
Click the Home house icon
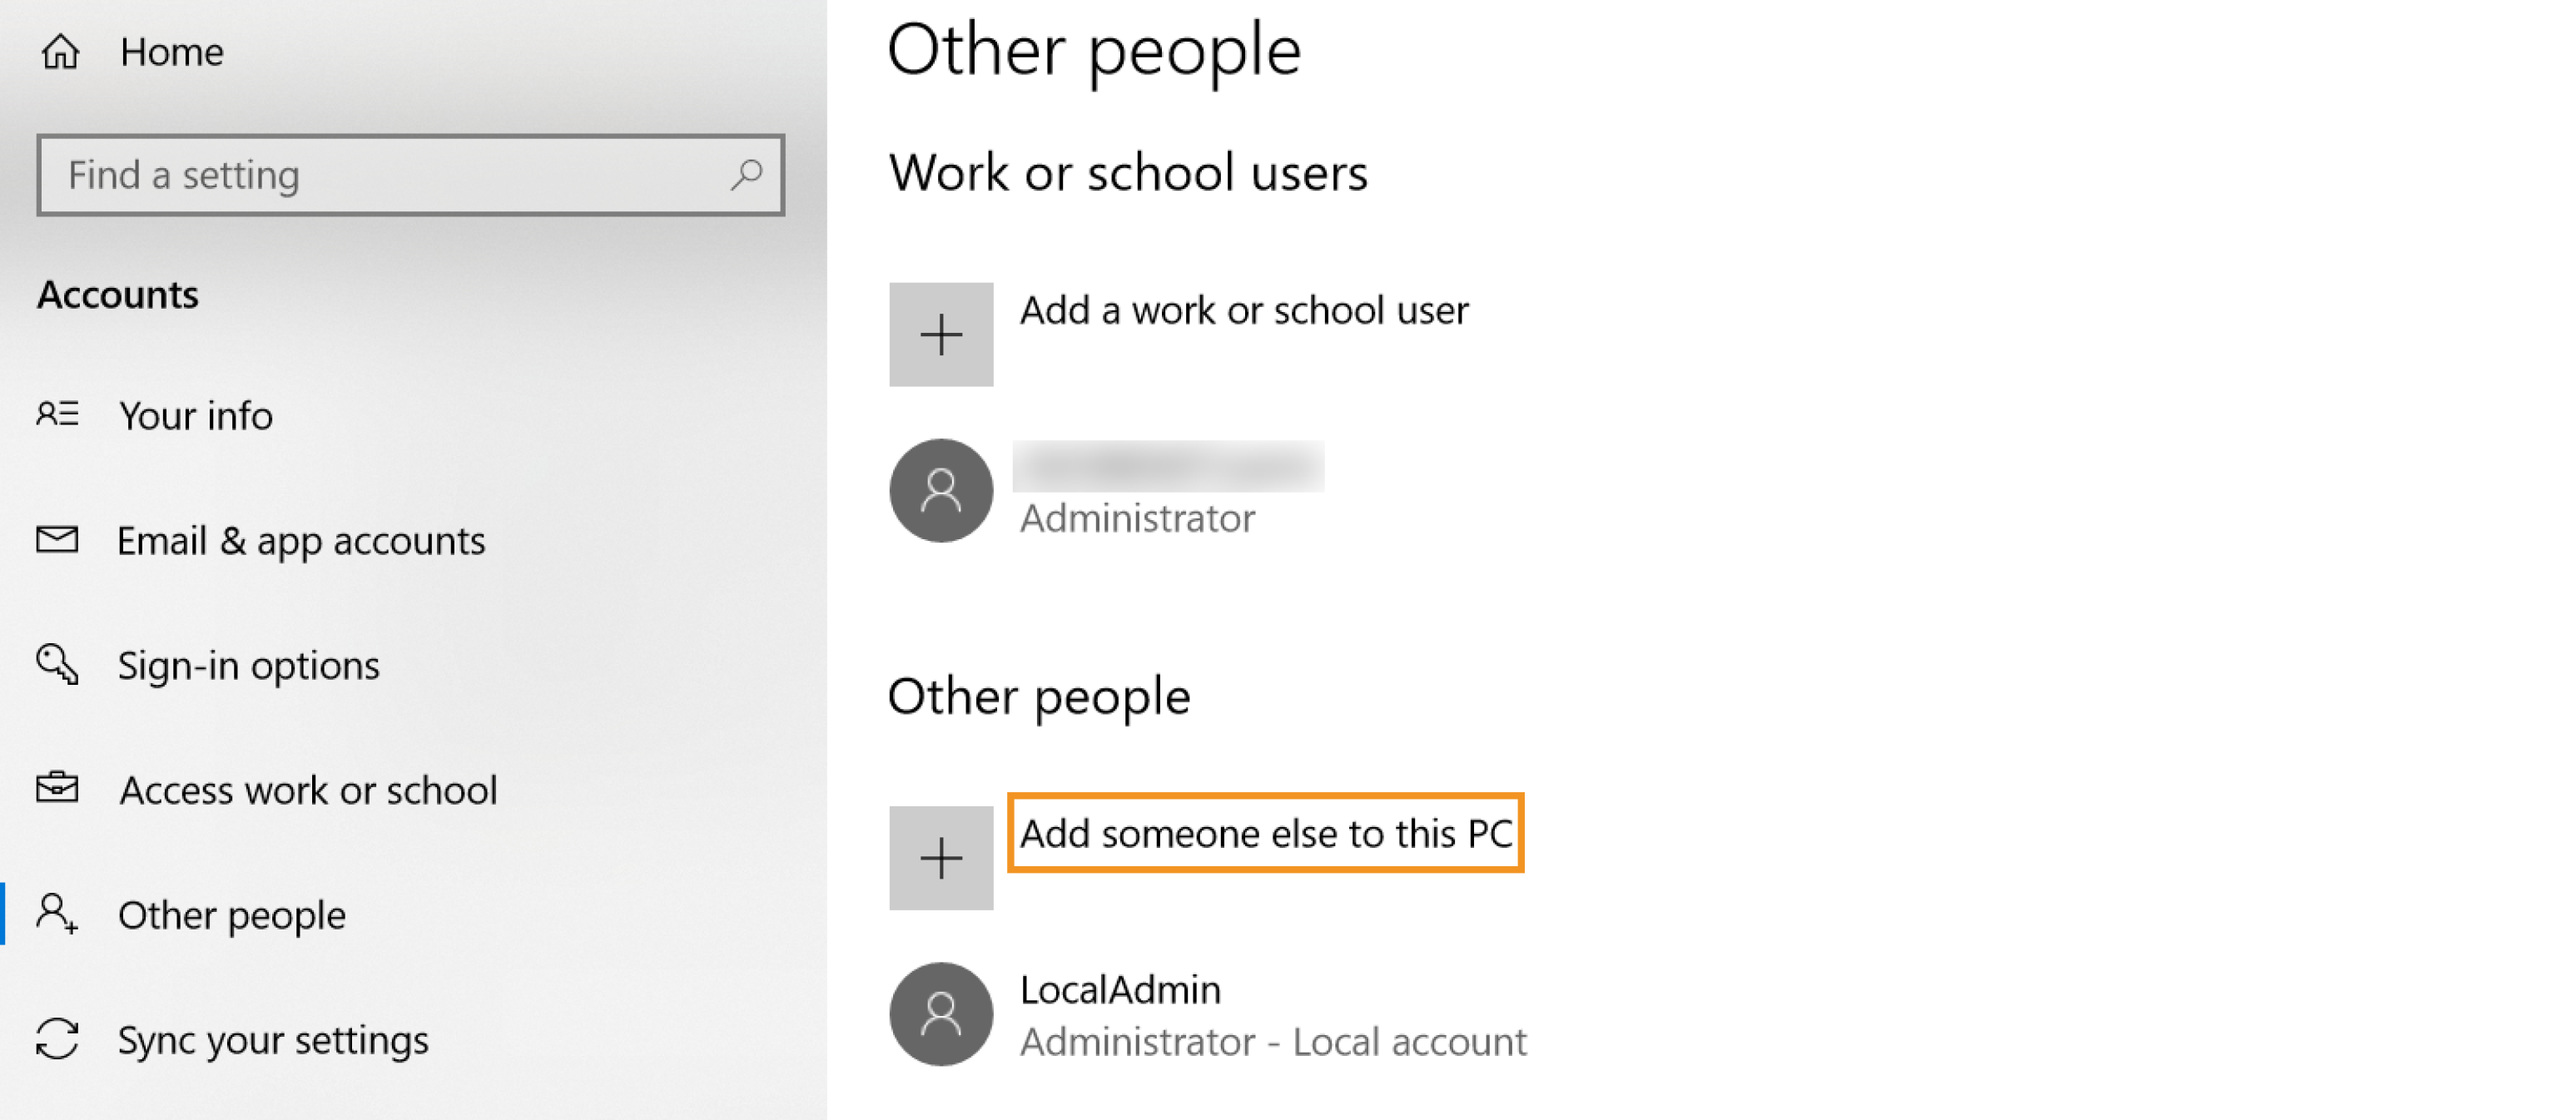(60, 51)
